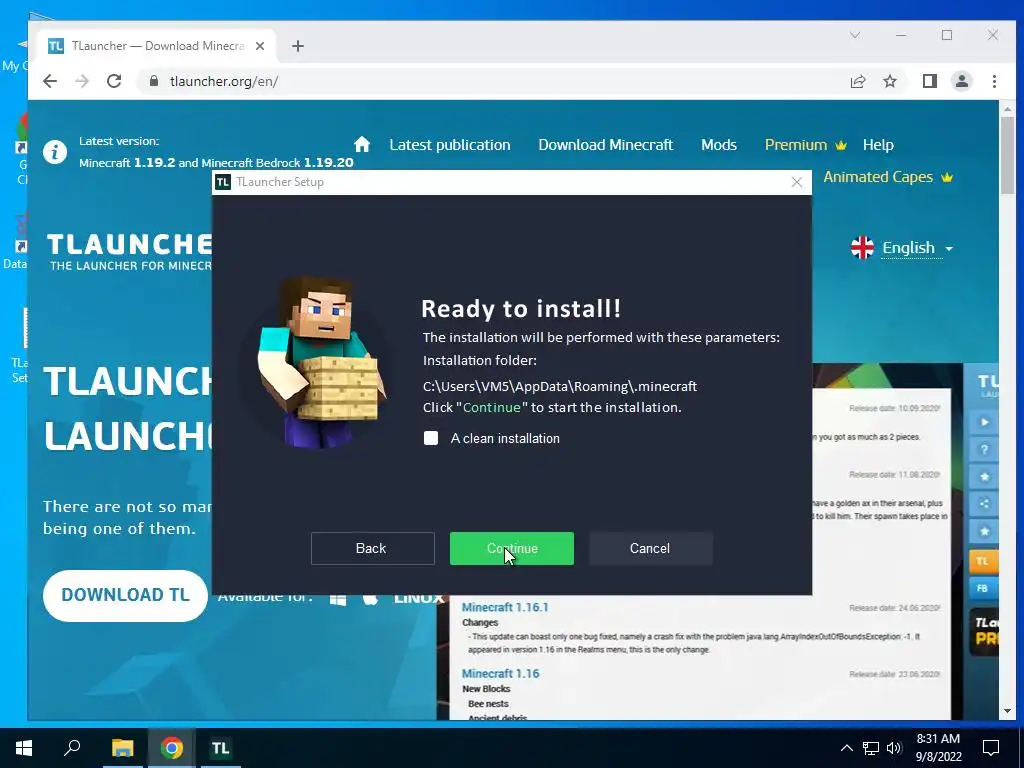Click the Apple platform icon on the page

click(x=370, y=599)
